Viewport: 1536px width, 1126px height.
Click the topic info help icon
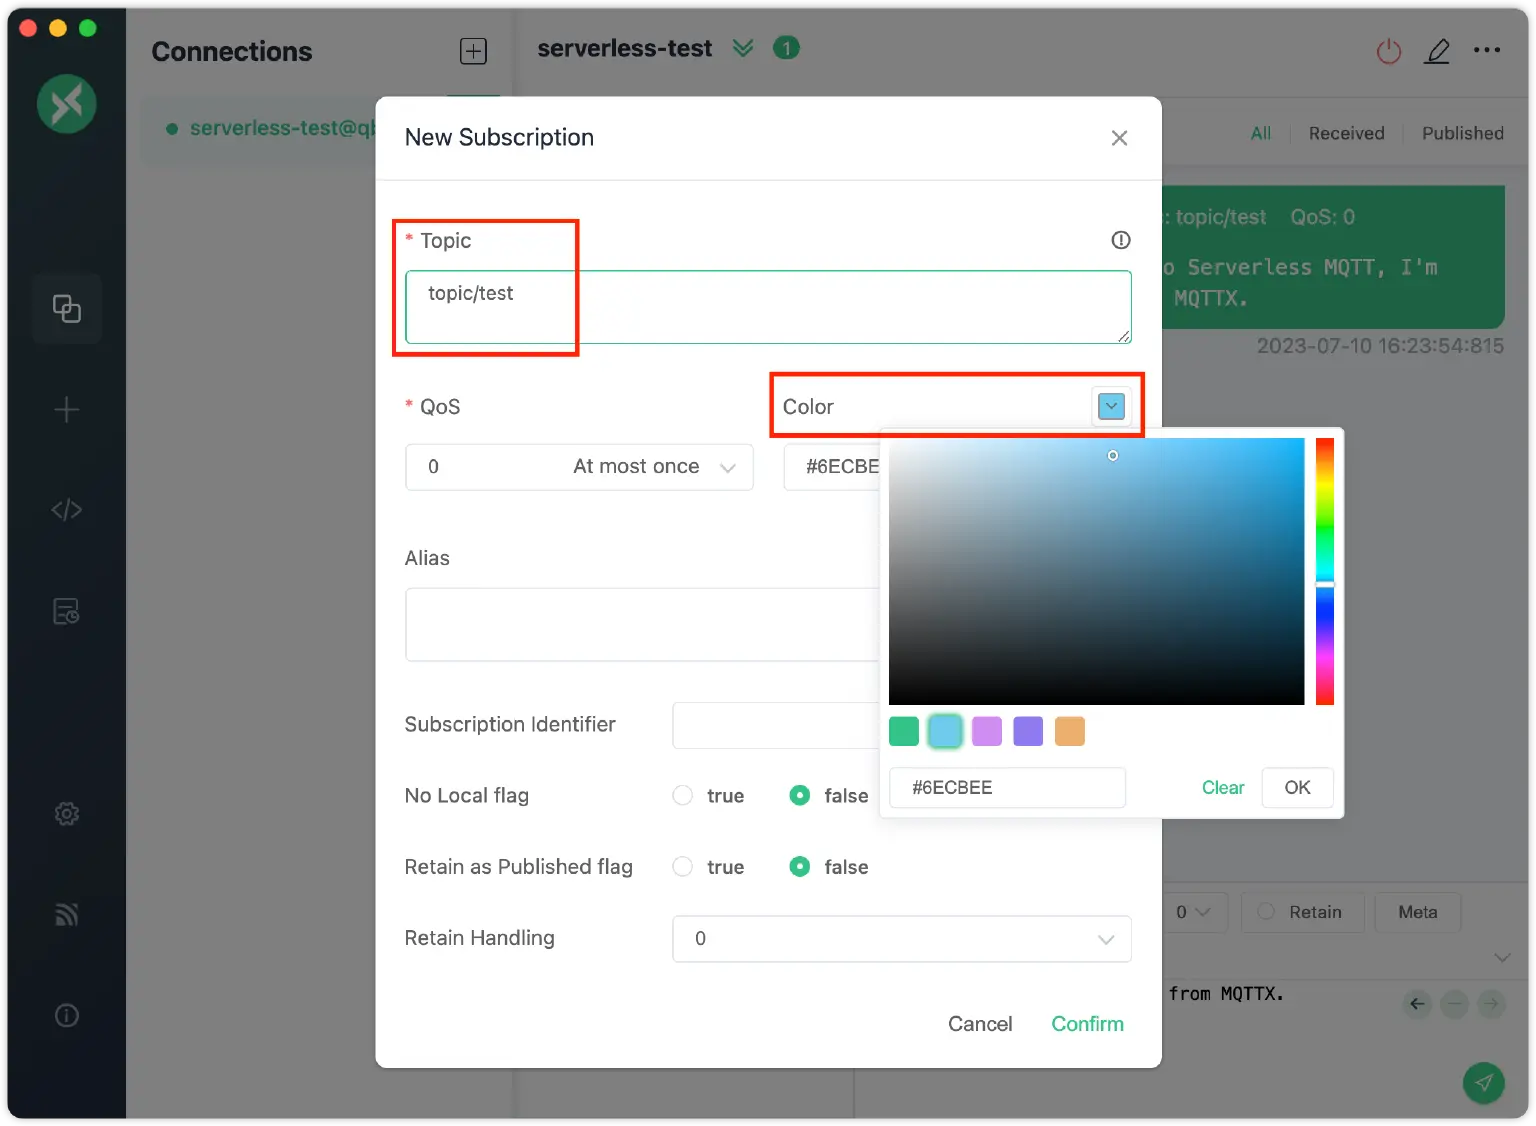(1120, 240)
